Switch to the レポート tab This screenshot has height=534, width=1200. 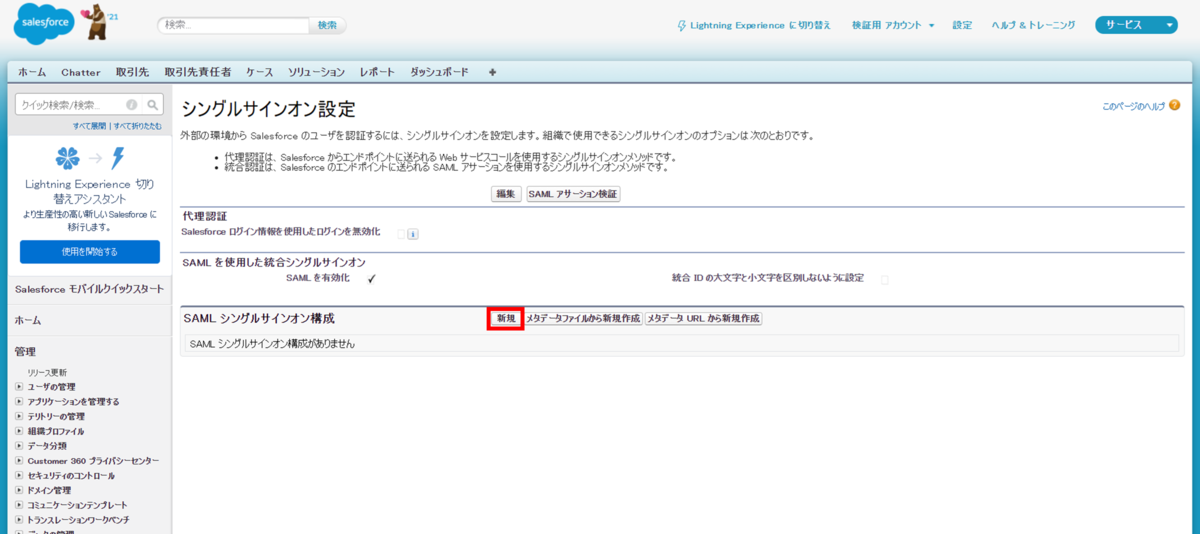pyautogui.click(x=377, y=72)
